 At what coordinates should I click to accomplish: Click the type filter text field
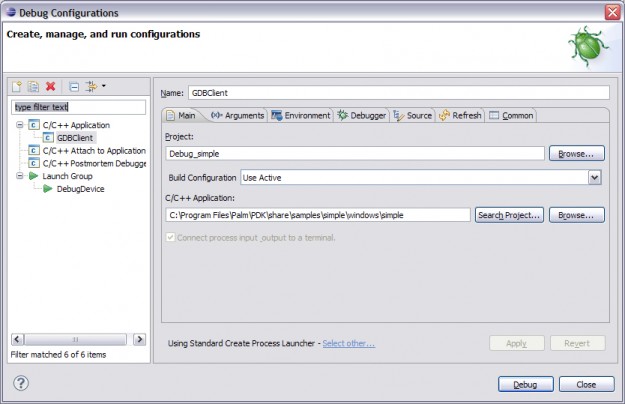pyautogui.click(x=78, y=107)
